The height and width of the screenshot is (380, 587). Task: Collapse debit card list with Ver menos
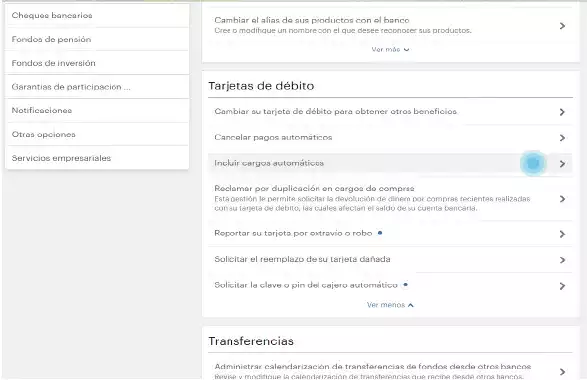390,305
